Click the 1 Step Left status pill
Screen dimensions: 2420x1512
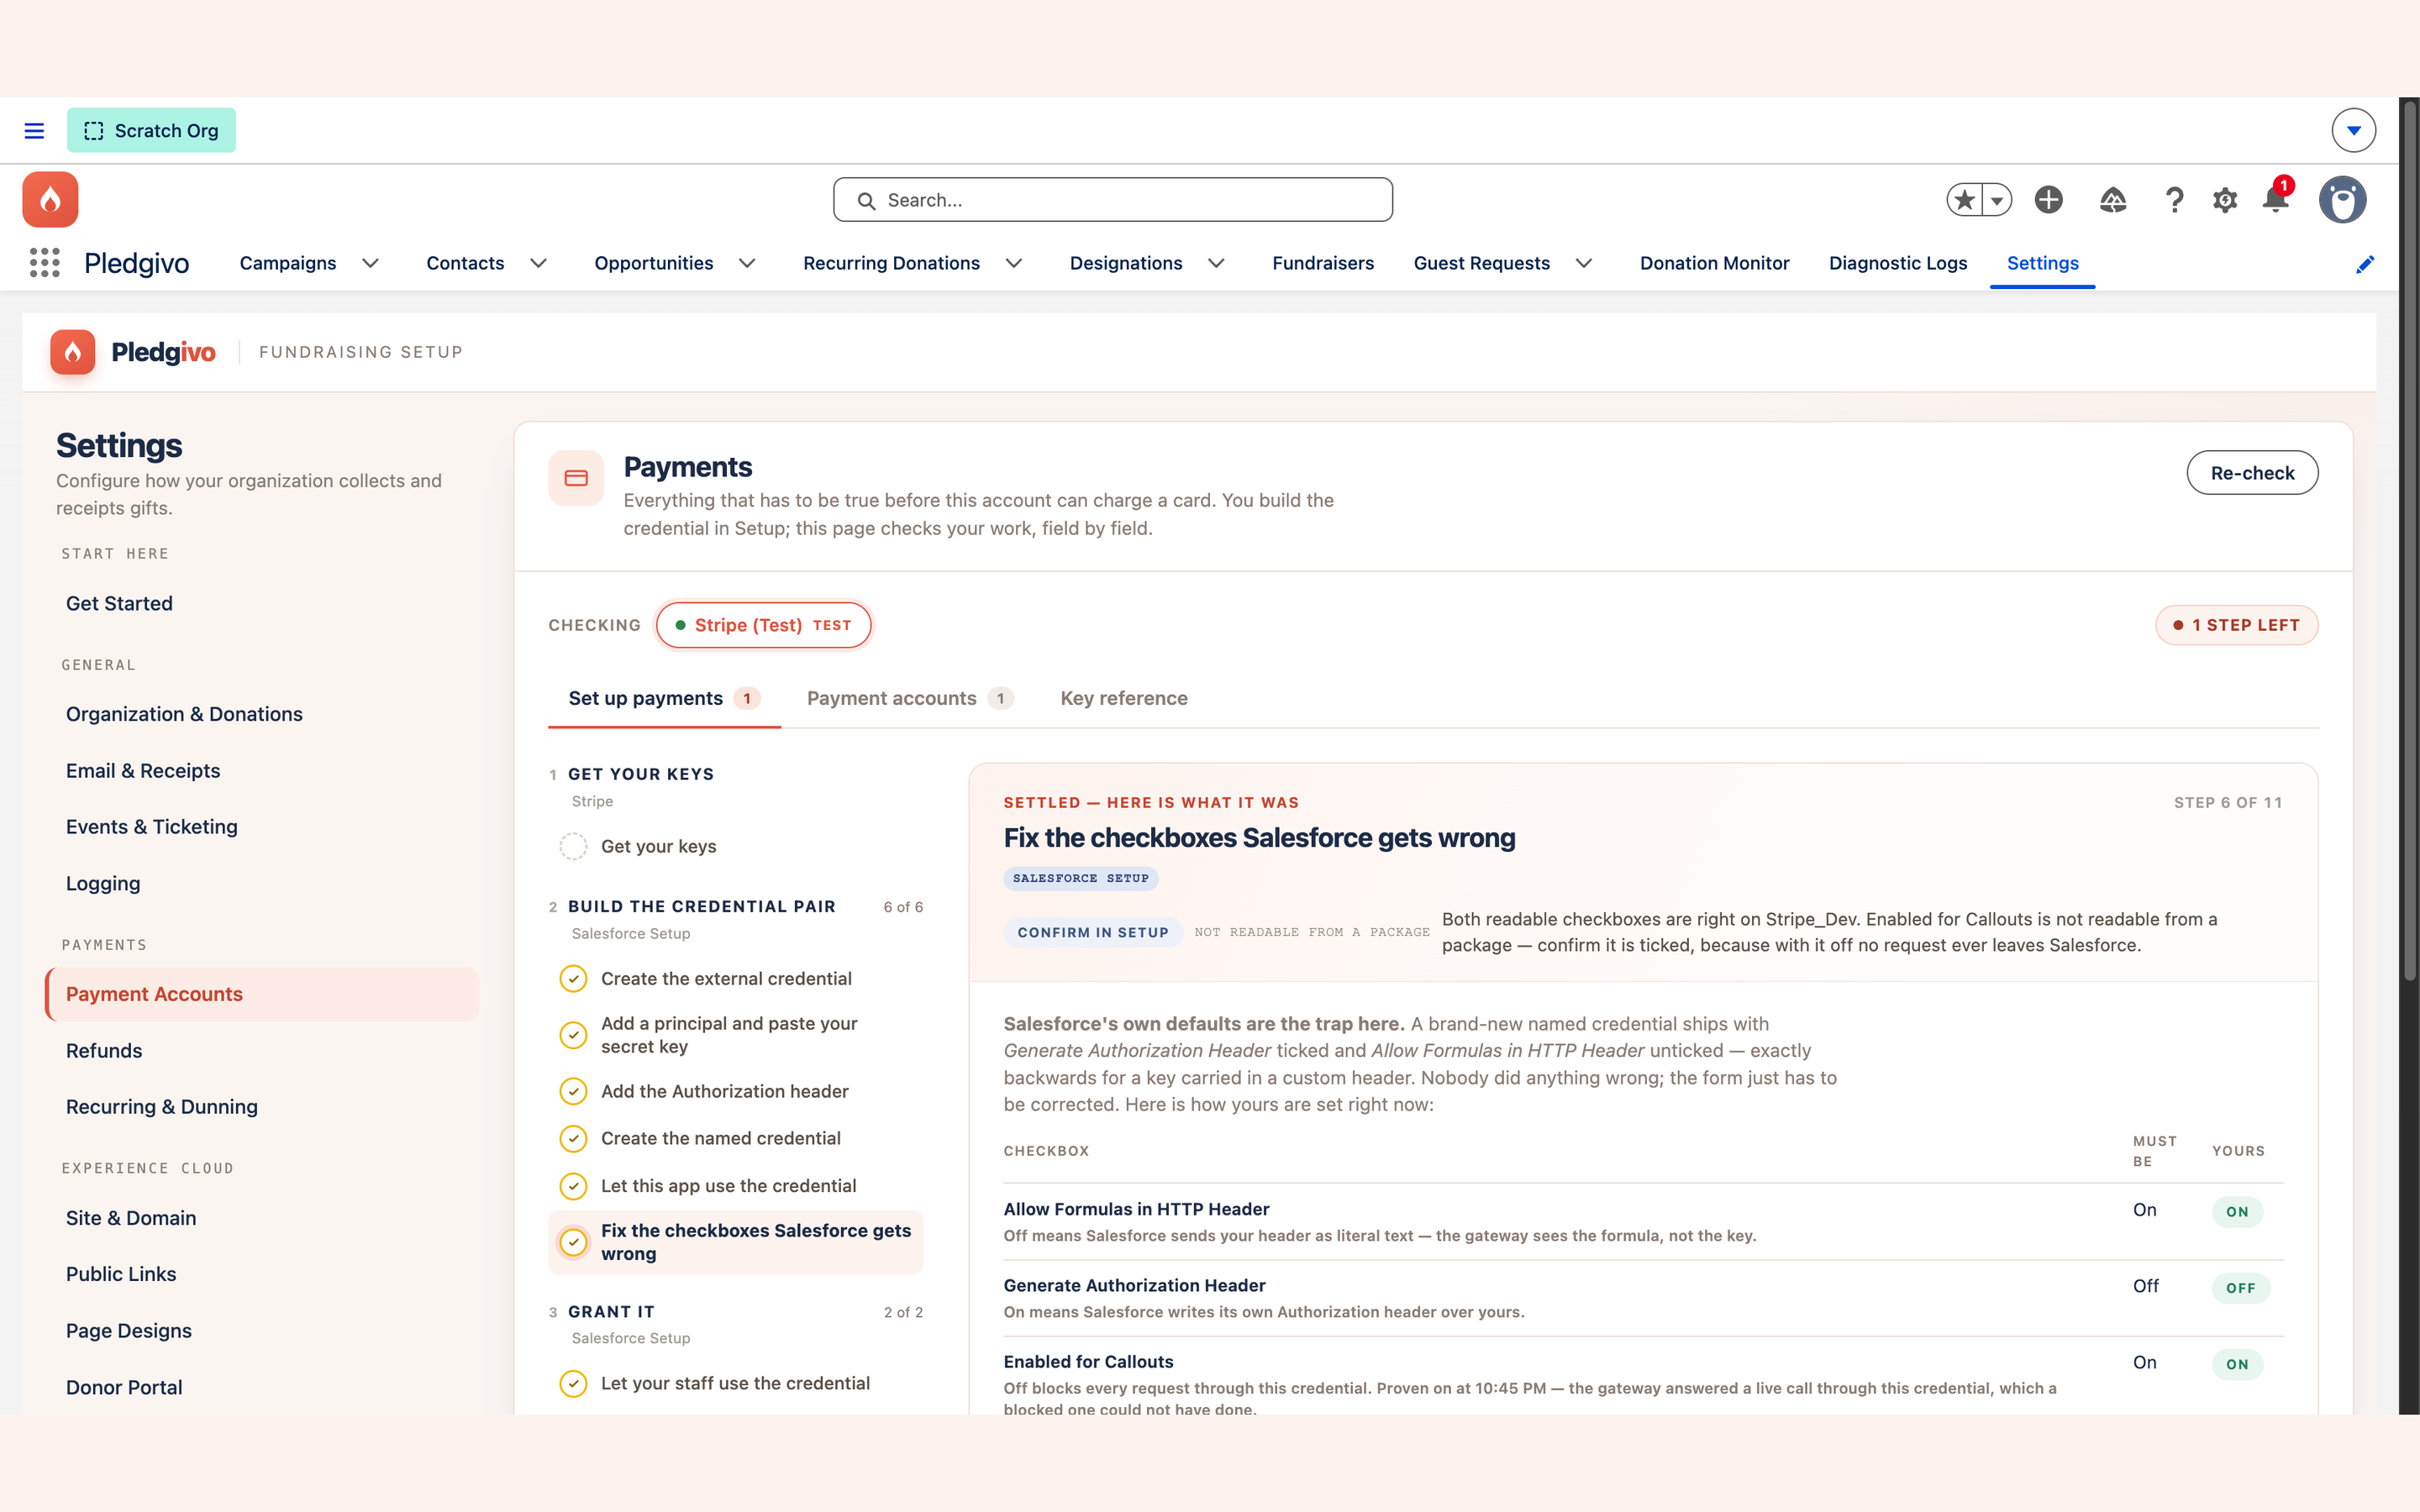(x=2236, y=625)
